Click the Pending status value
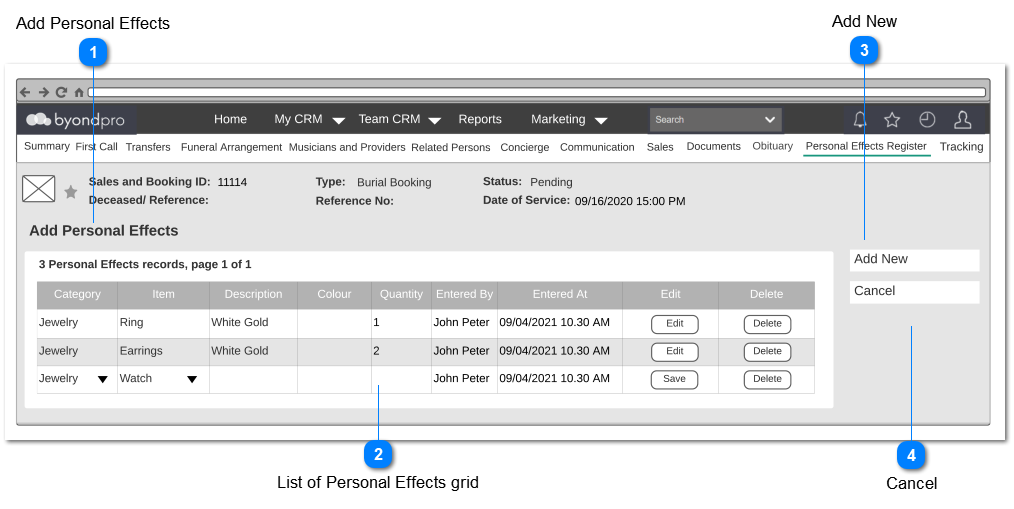This screenshot has height=509, width=1014. (x=551, y=183)
